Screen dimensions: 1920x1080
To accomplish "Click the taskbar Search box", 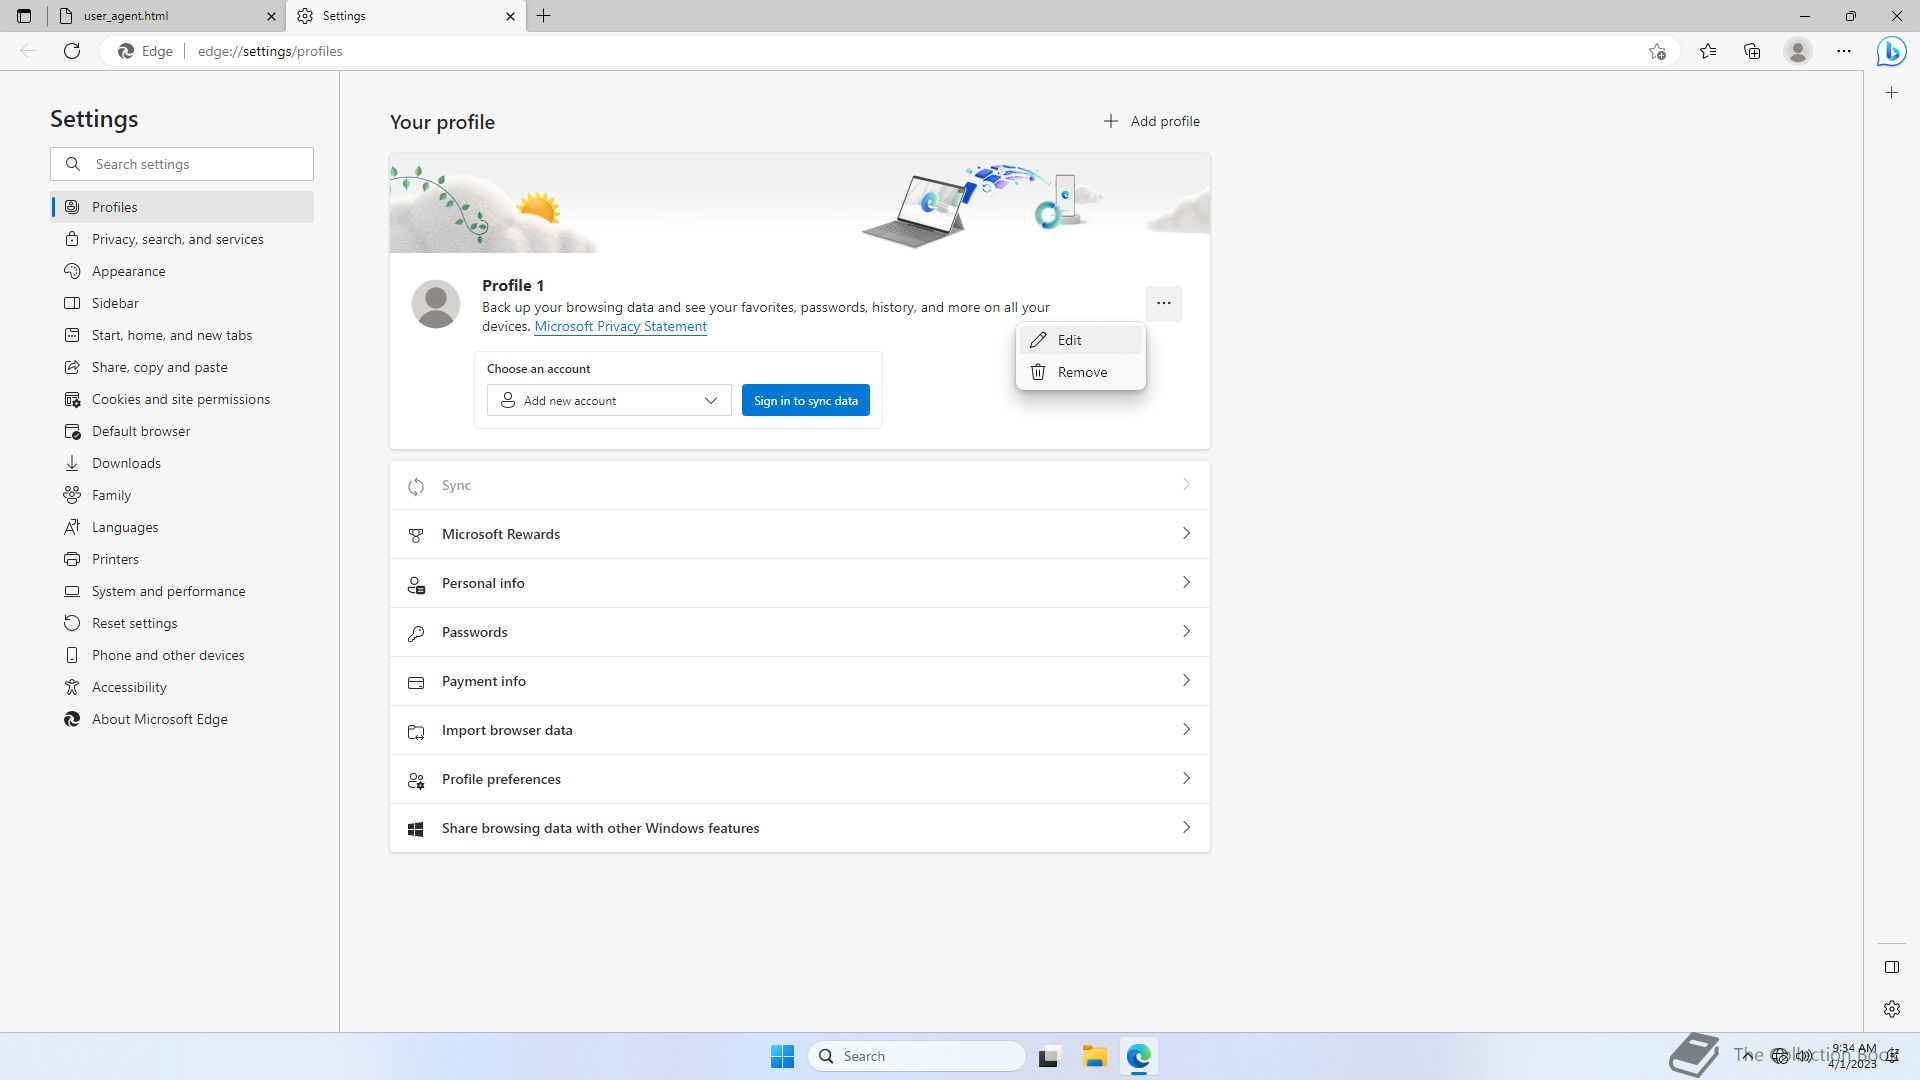I will coord(917,1056).
